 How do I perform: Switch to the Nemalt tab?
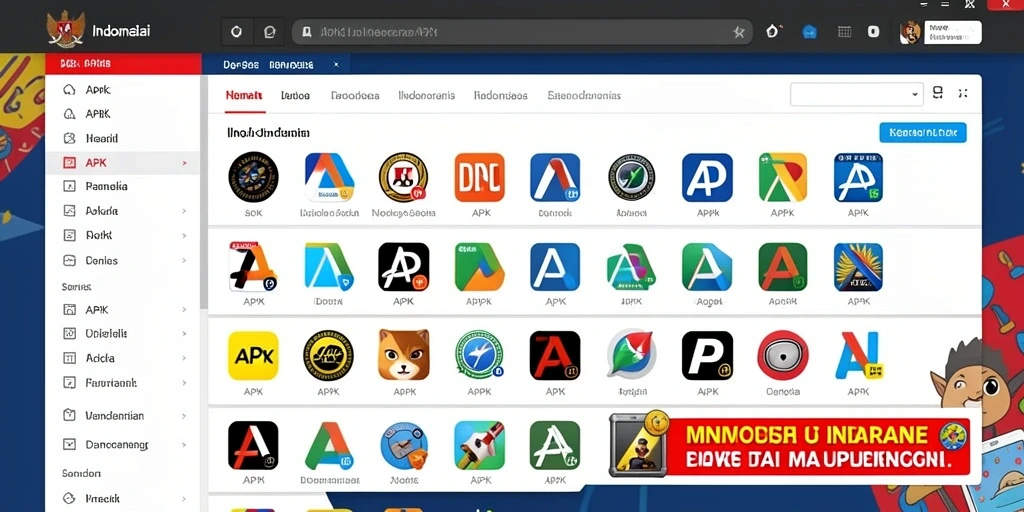[x=244, y=95]
